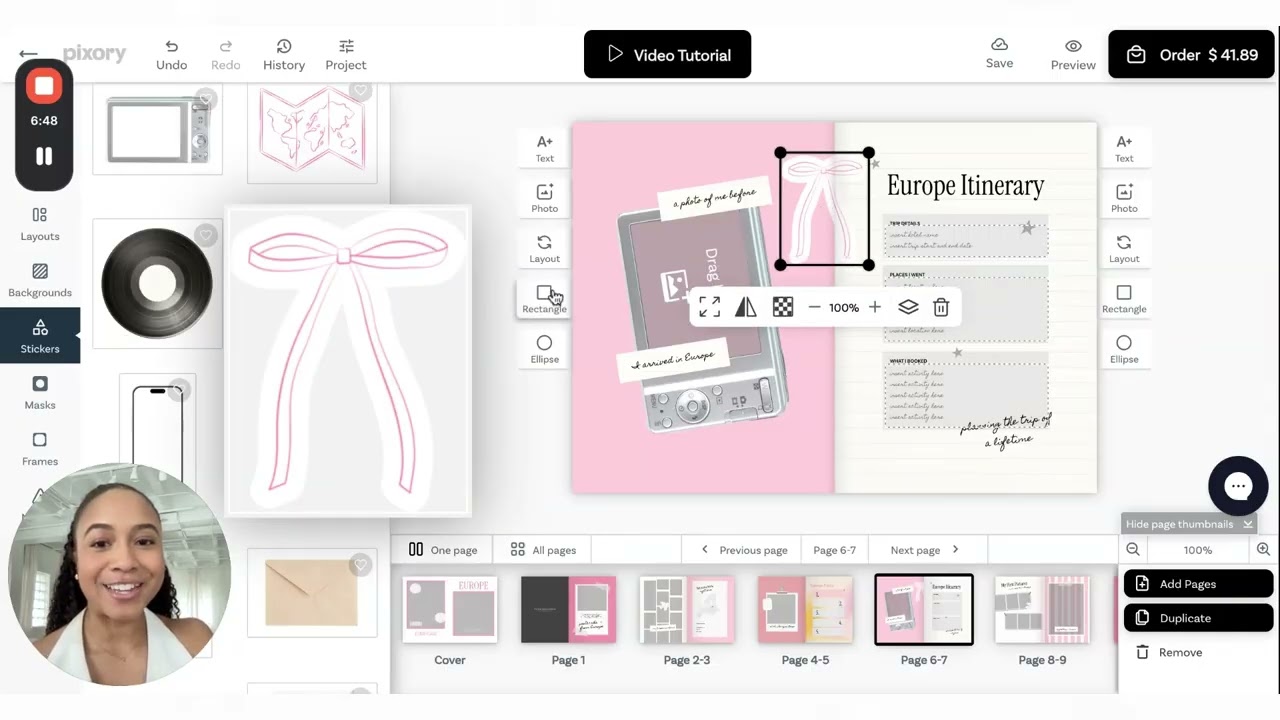Switch to One page view
This screenshot has height=720, width=1280.
tap(443, 549)
